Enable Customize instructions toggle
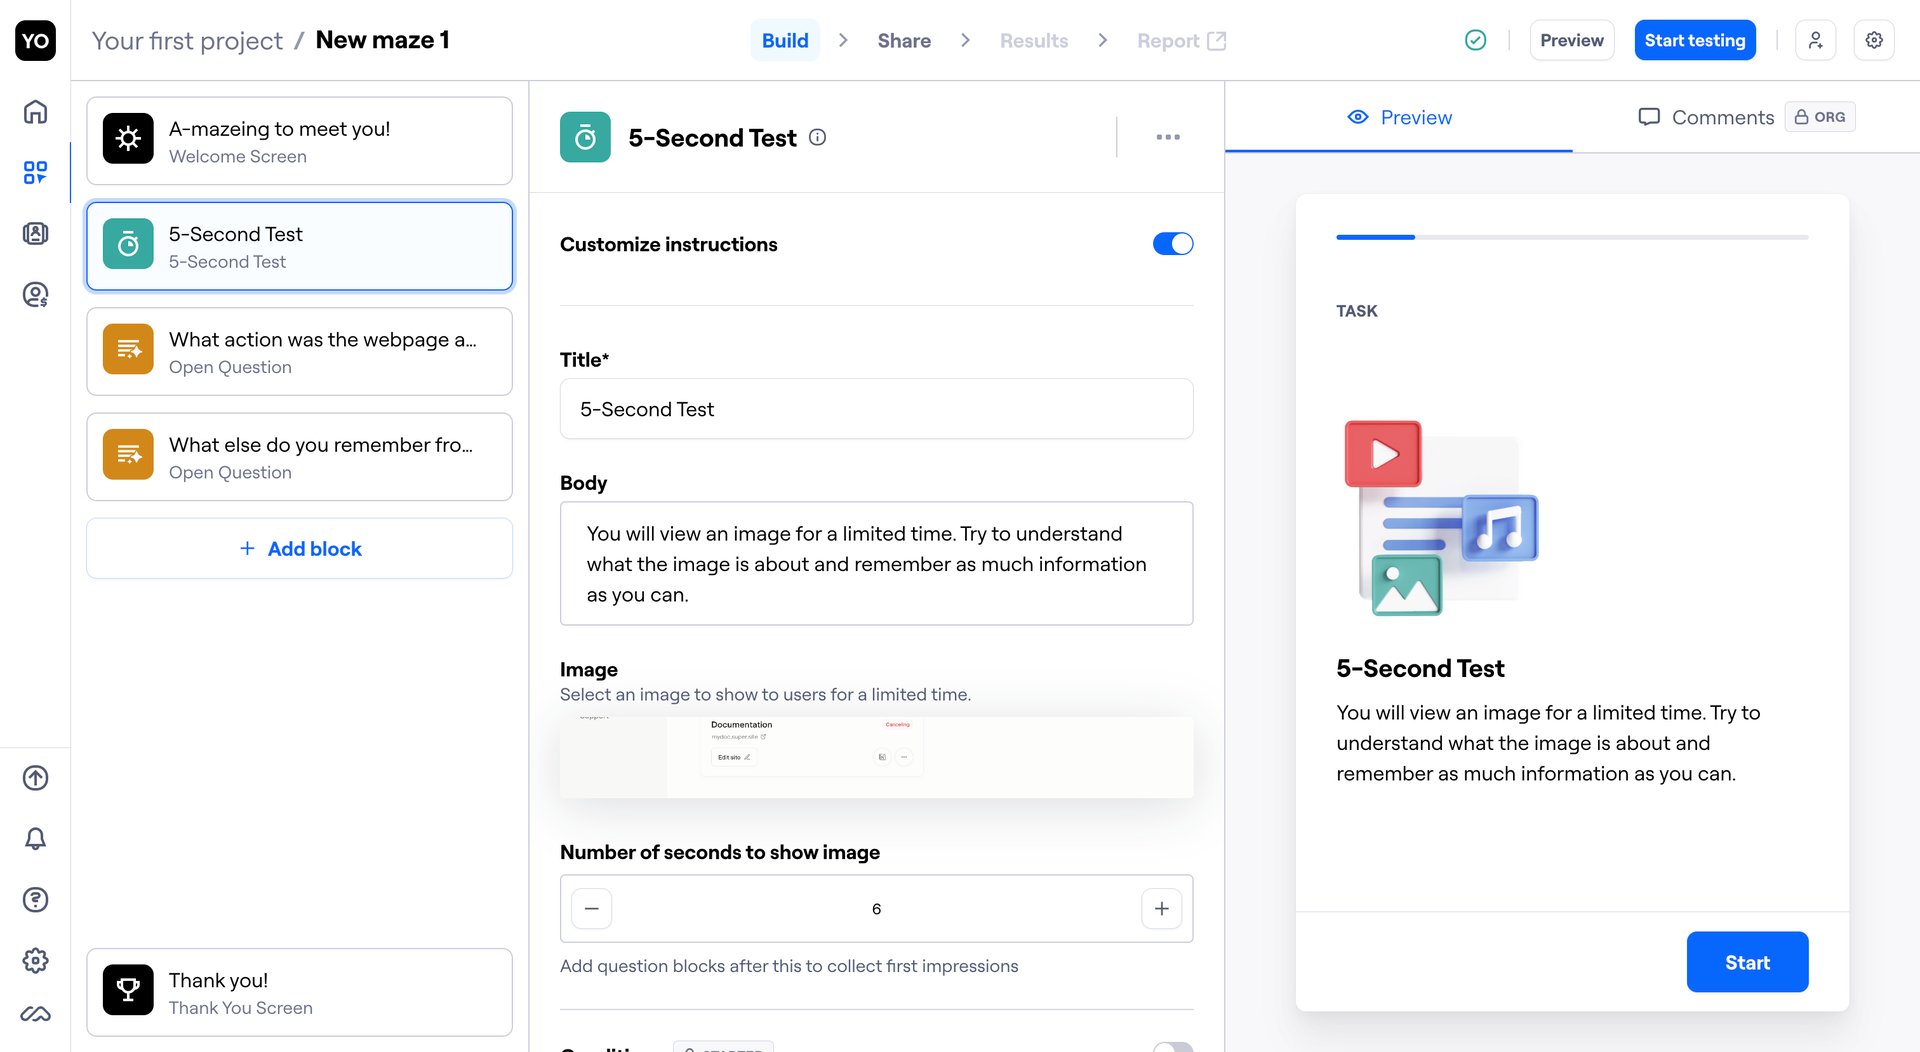Image resolution: width=1920 pixels, height=1052 pixels. click(1172, 243)
